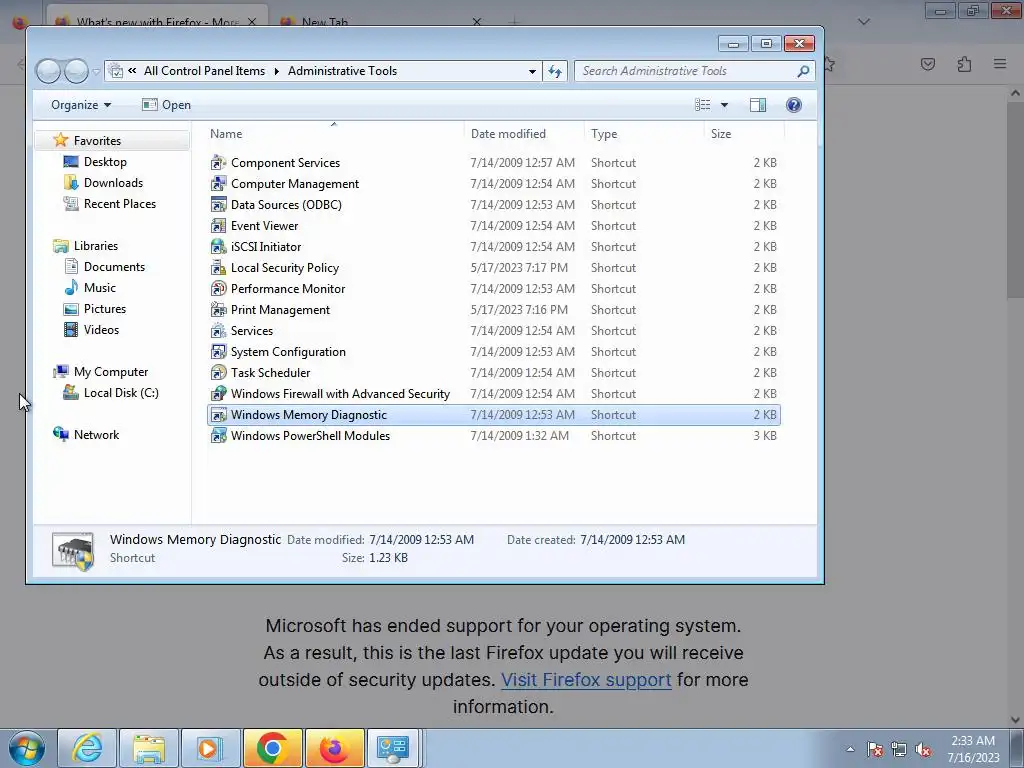
Task: Select the Windows PowerShell Modules icon
Action: click(x=219, y=436)
